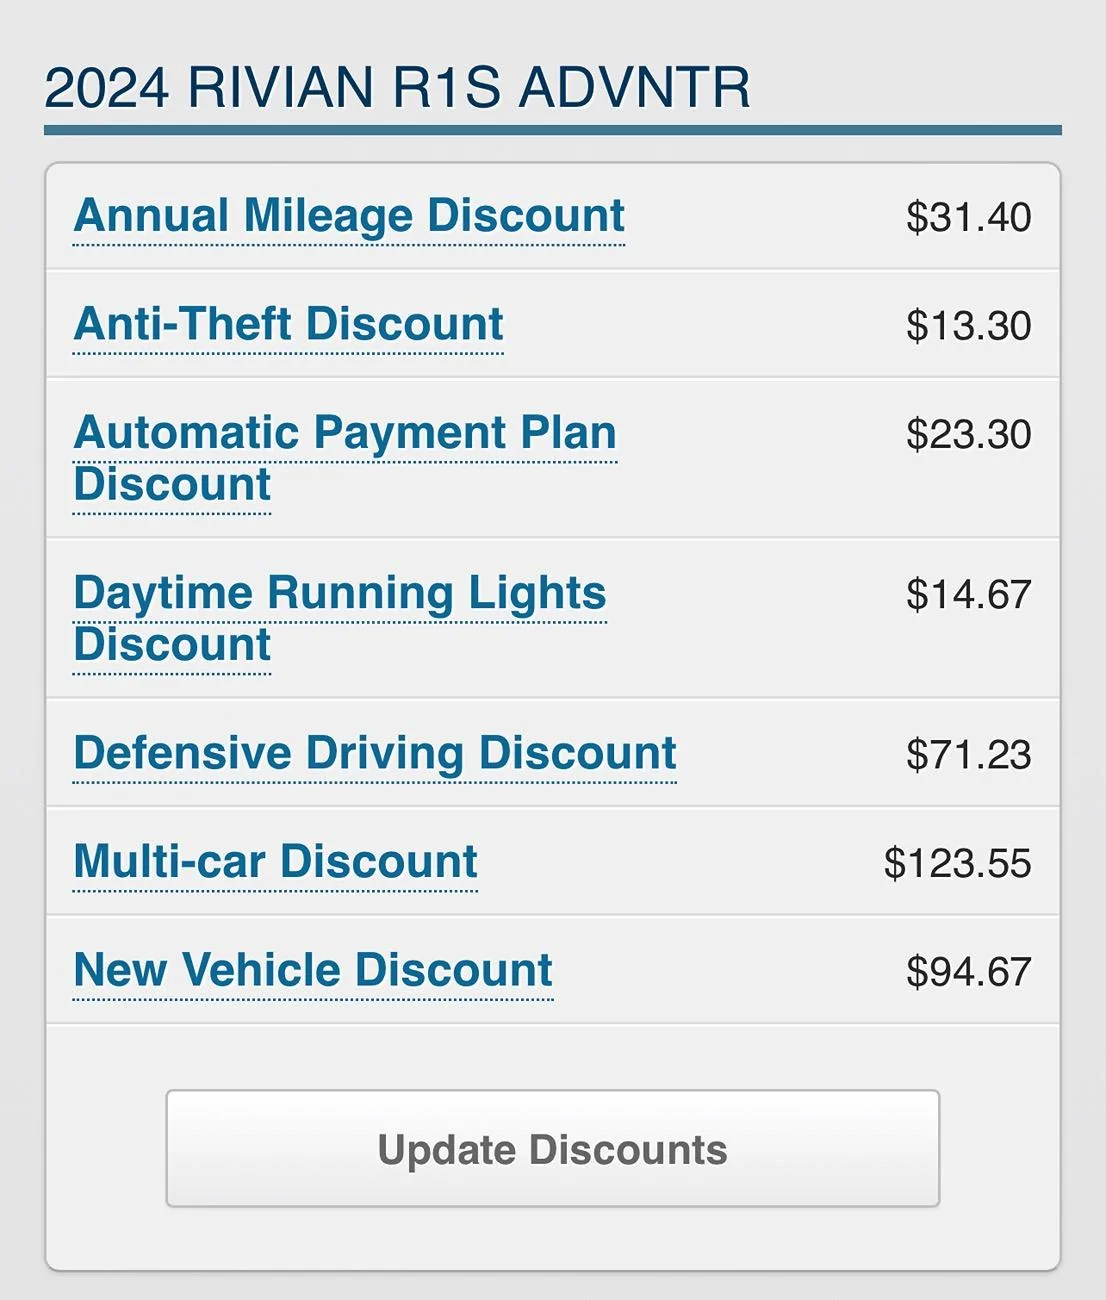Select the $23.30 Automatic Payment amount

968,435
